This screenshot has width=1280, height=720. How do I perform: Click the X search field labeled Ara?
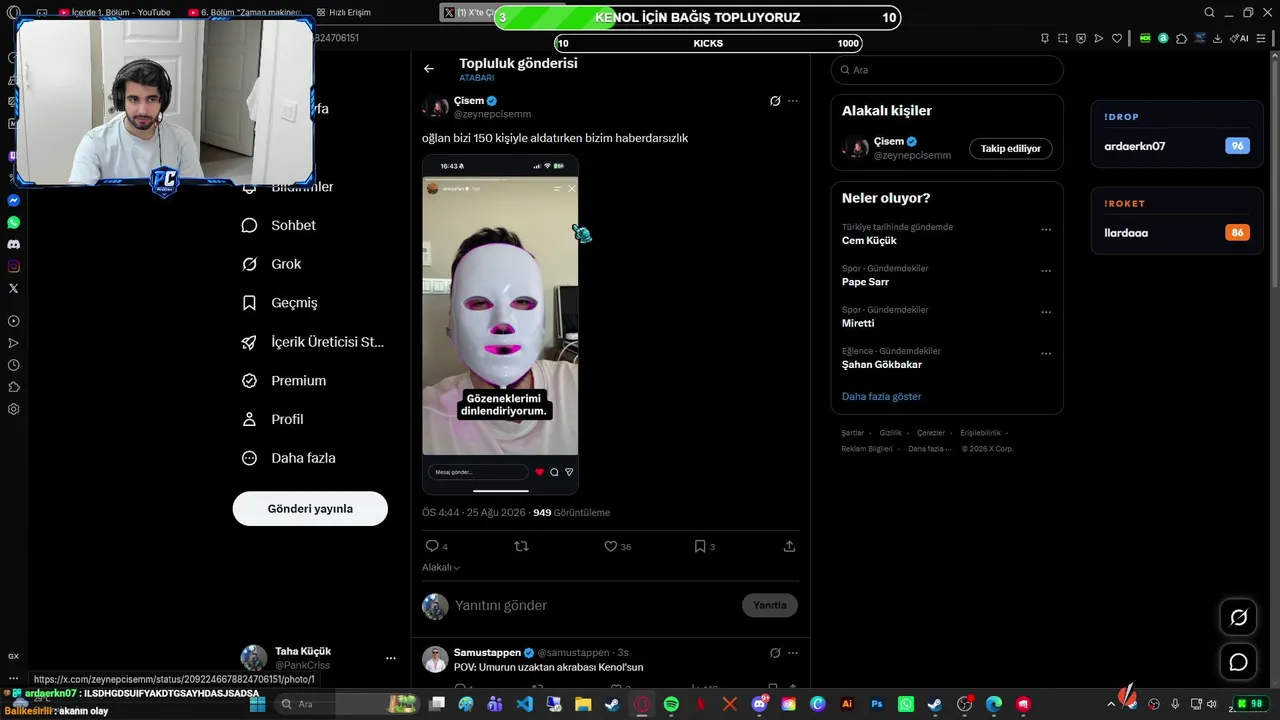947,70
